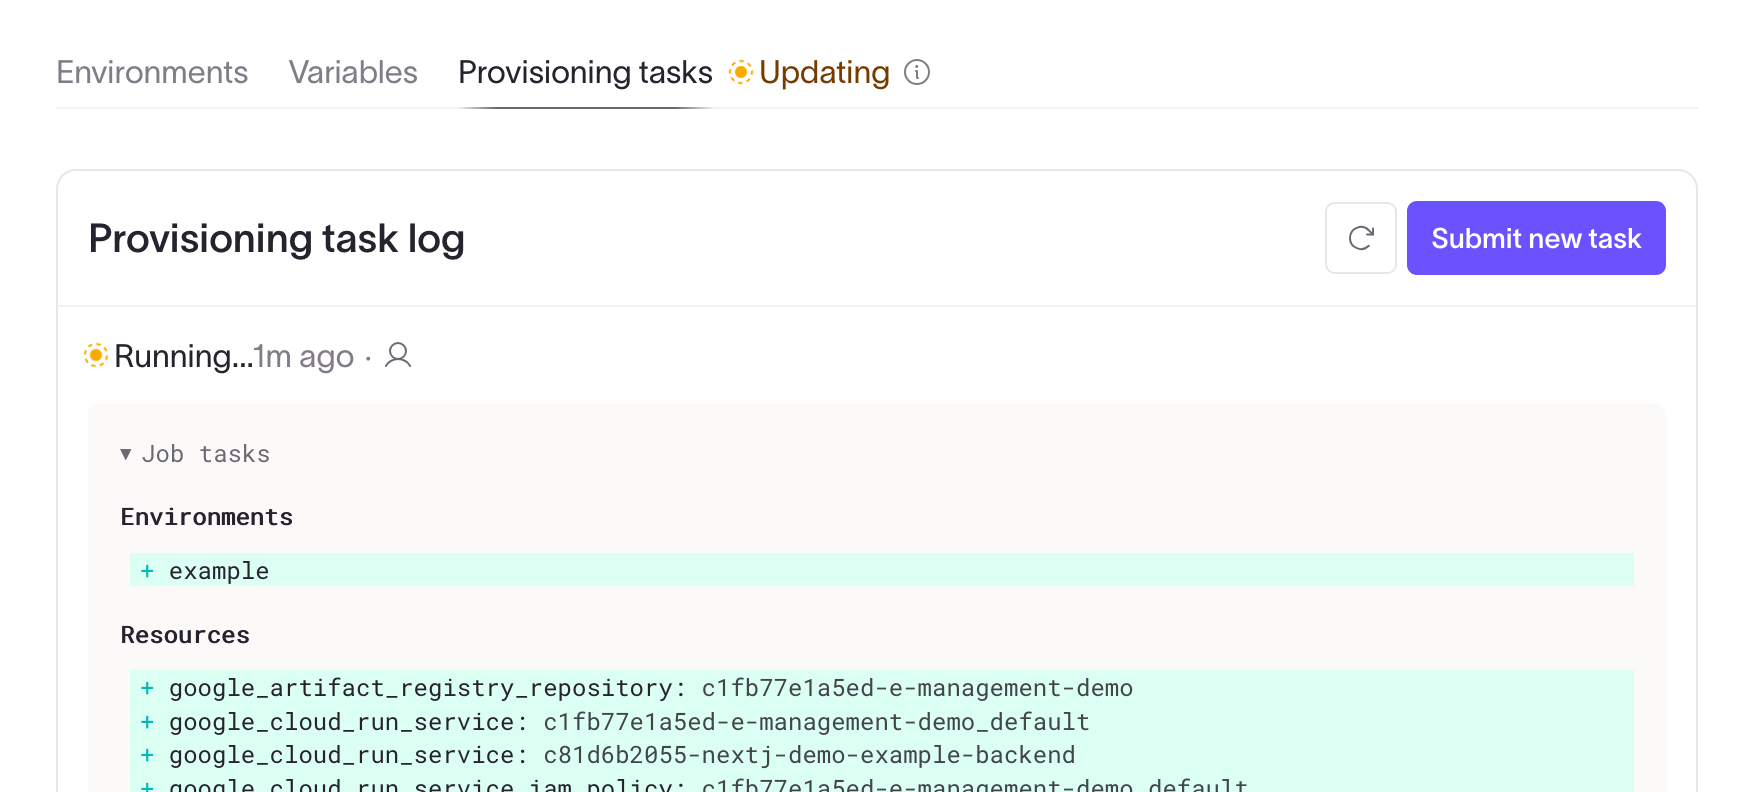Select the c81d6b2055-nextj-demo-example-backend line
Viewport: 1744px width, 792px height.
tap(882, 755)
